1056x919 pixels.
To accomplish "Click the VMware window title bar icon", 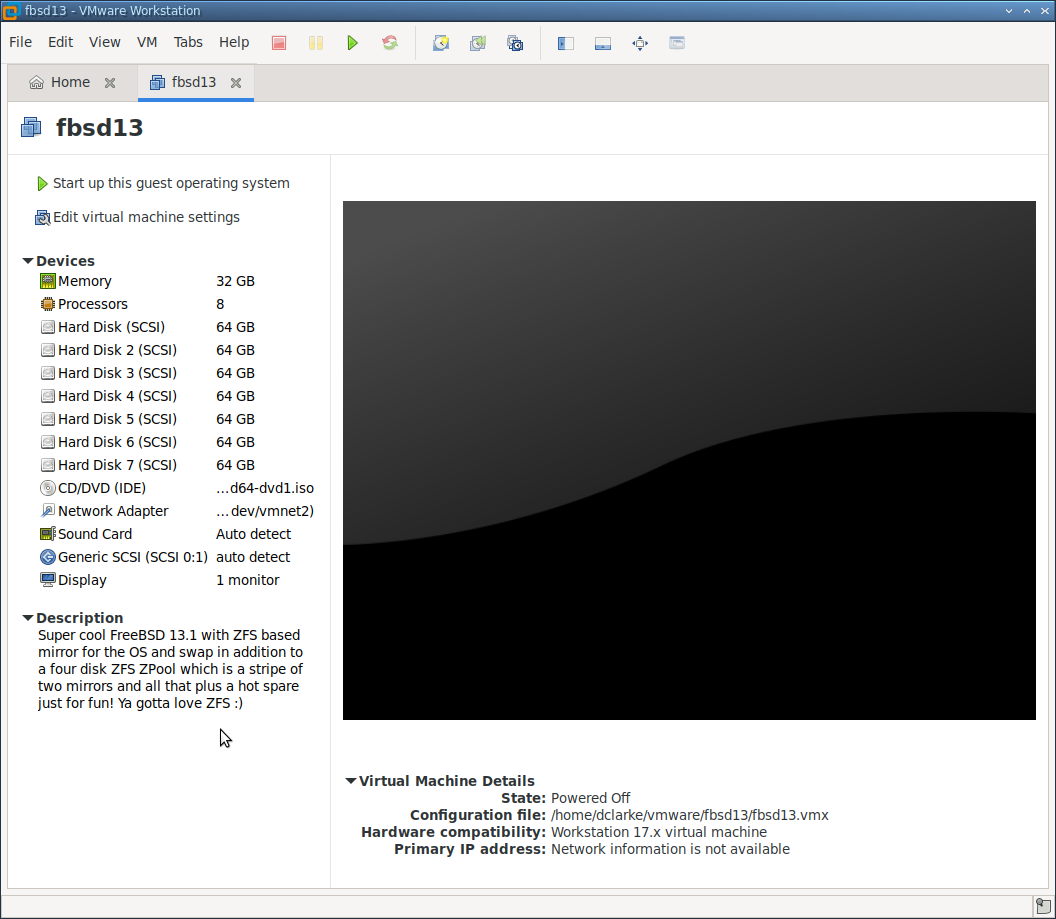I will pos(10,11).
